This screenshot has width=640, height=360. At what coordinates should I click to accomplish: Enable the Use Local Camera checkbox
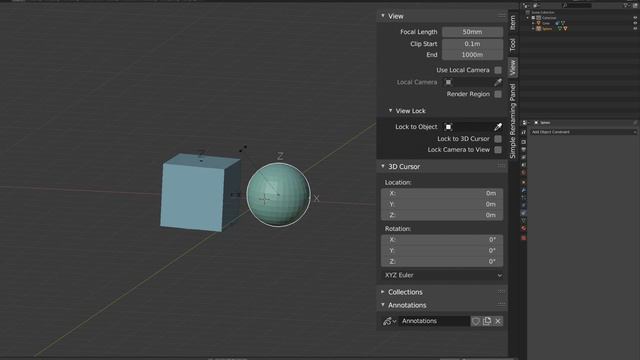point(498,70)
